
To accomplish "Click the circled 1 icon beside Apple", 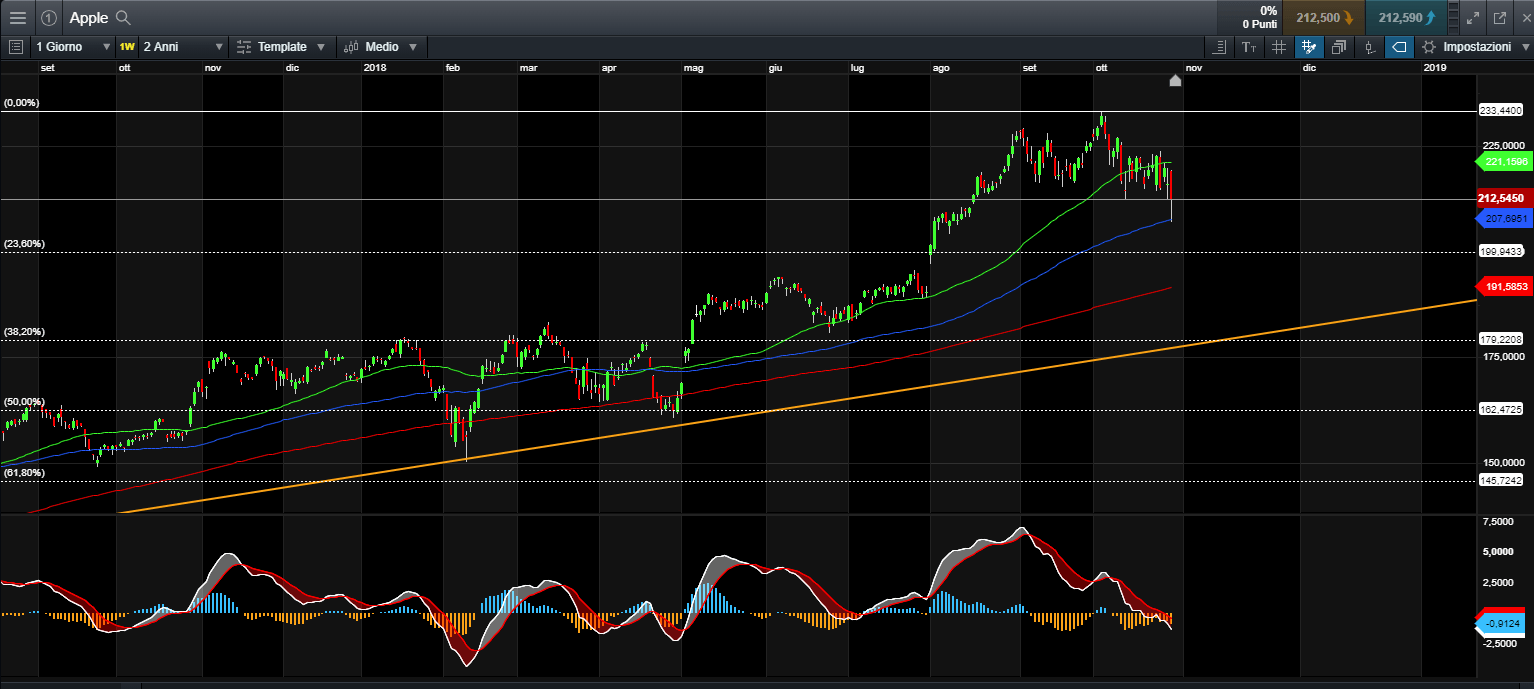I will tap(48, 17).
